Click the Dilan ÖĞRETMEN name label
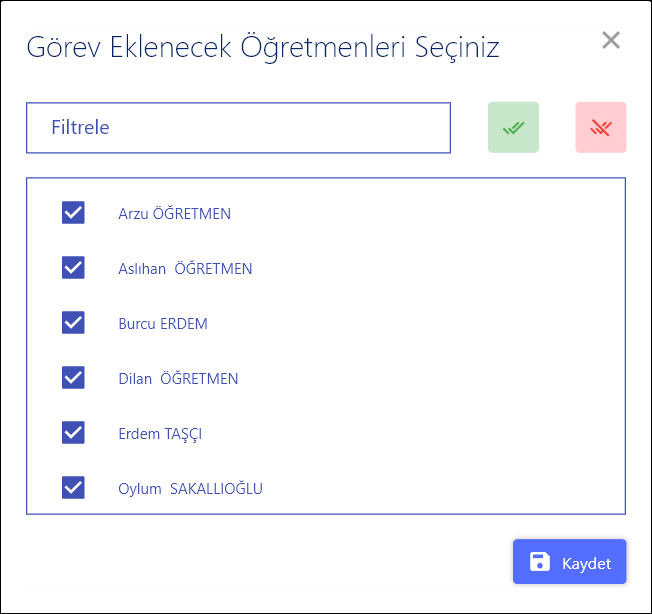This screenshot has height=614, width=652. (178, 379)
